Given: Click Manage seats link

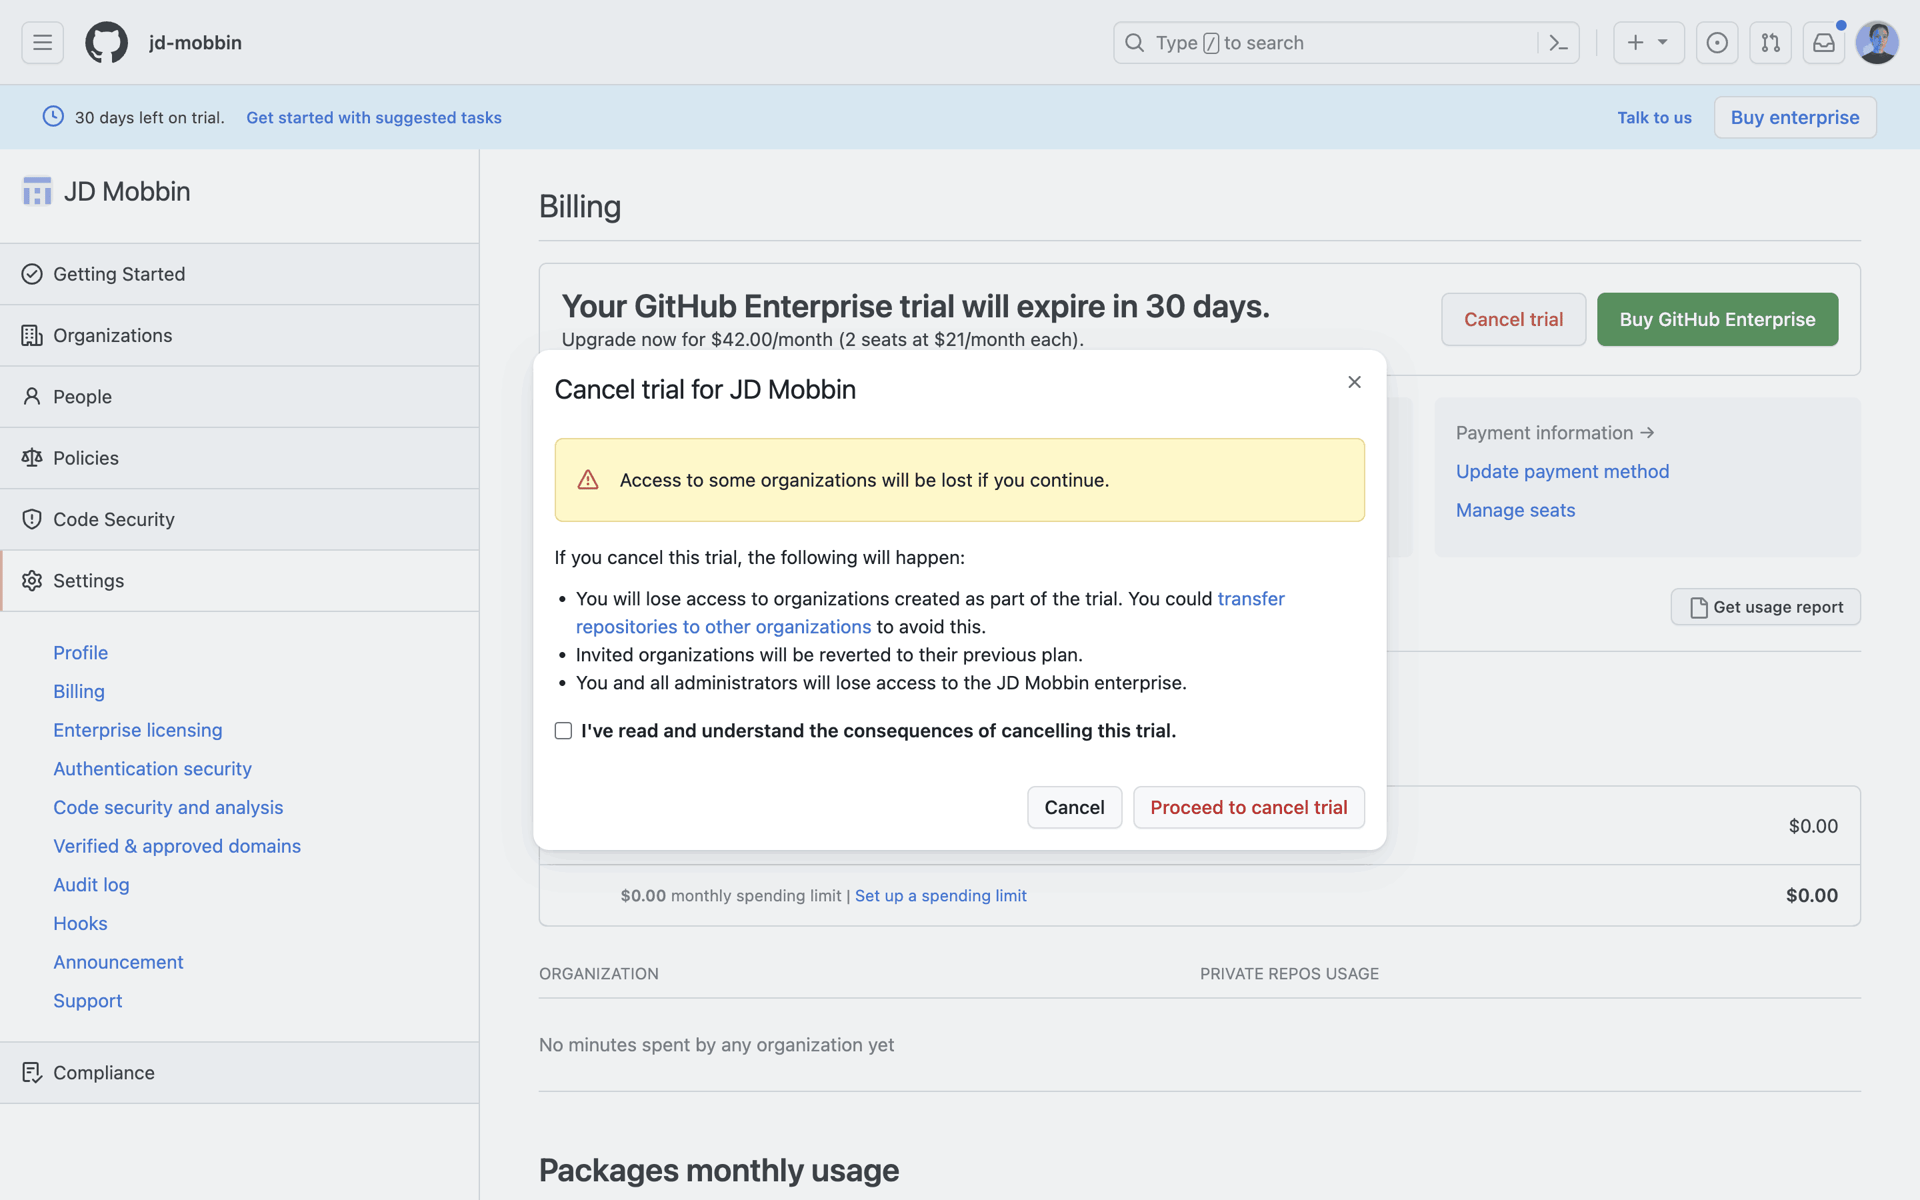Looking at the screenshot, I should [1515, 511].
